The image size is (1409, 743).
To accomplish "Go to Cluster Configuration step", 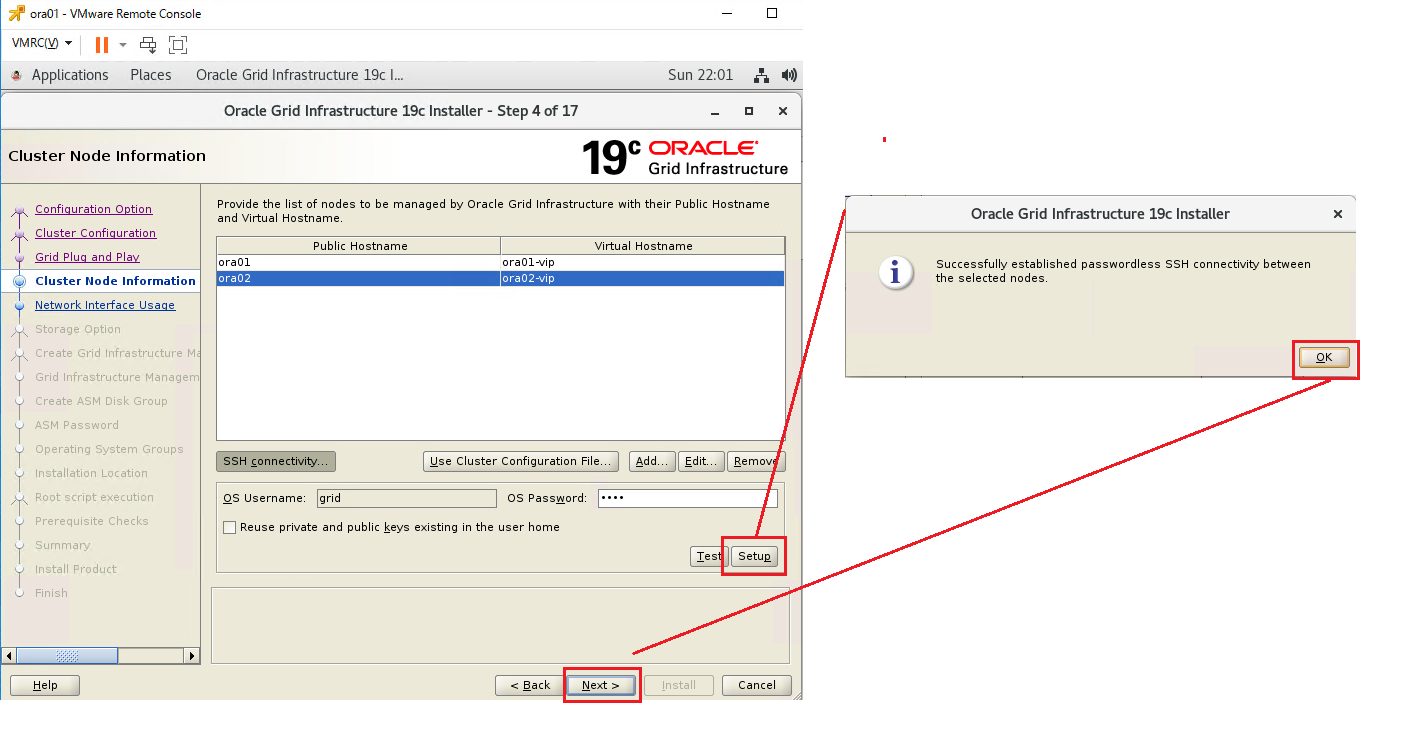I will [96, 233].
